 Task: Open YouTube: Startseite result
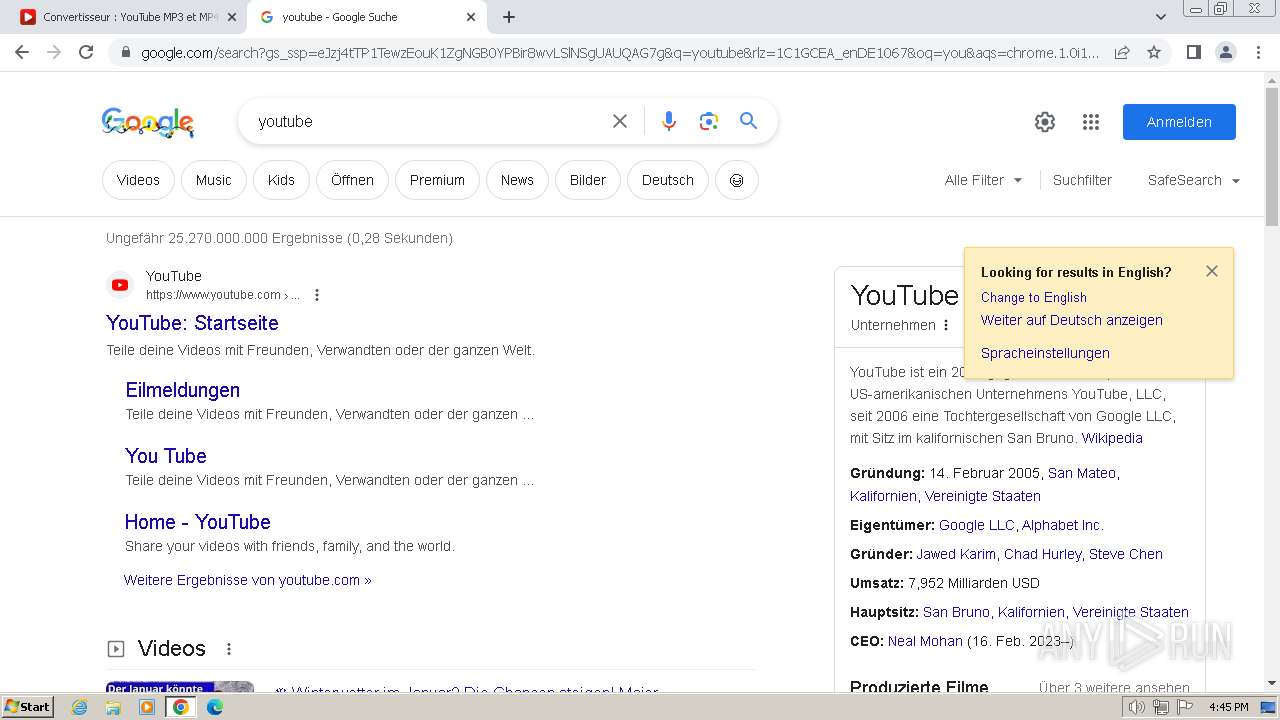pyautogui.click(x=192, y=323)
